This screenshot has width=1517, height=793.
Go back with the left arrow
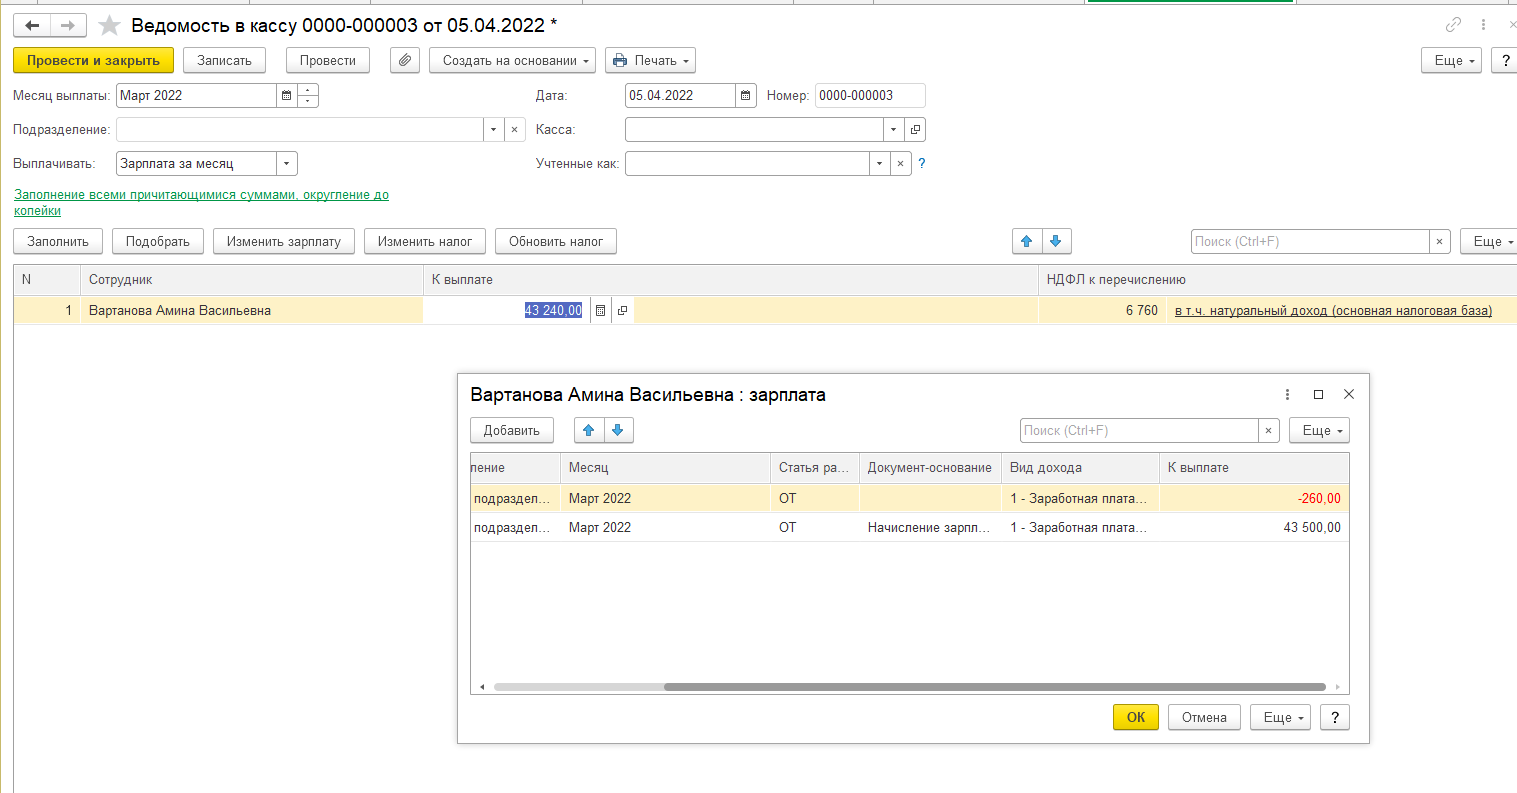click(x=32, y=25)
